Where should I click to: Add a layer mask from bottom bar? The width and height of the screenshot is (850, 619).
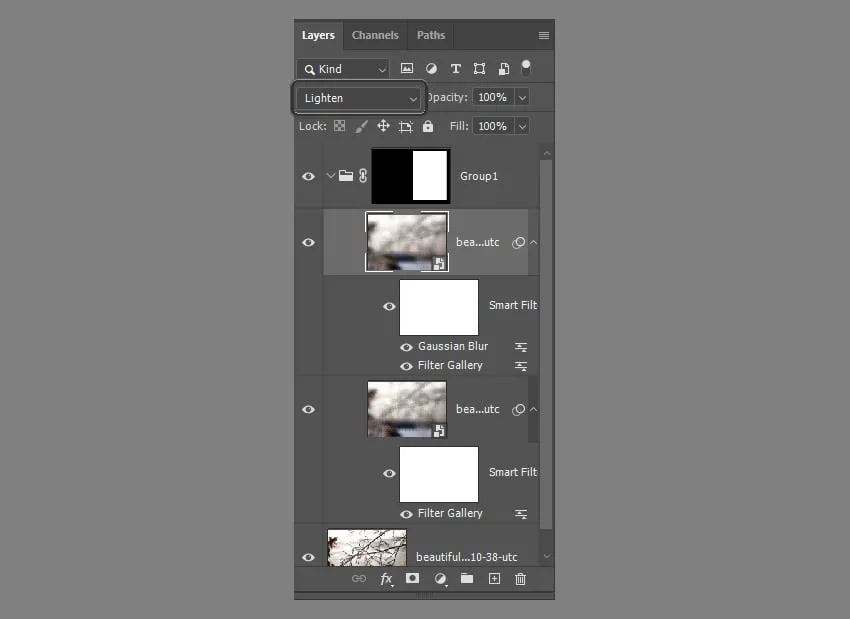point(413,579)
